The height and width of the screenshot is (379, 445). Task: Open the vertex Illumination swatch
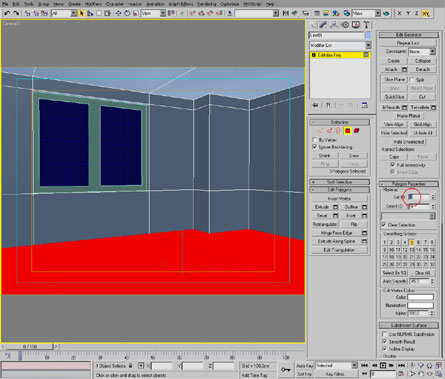[x=420, y=305]
